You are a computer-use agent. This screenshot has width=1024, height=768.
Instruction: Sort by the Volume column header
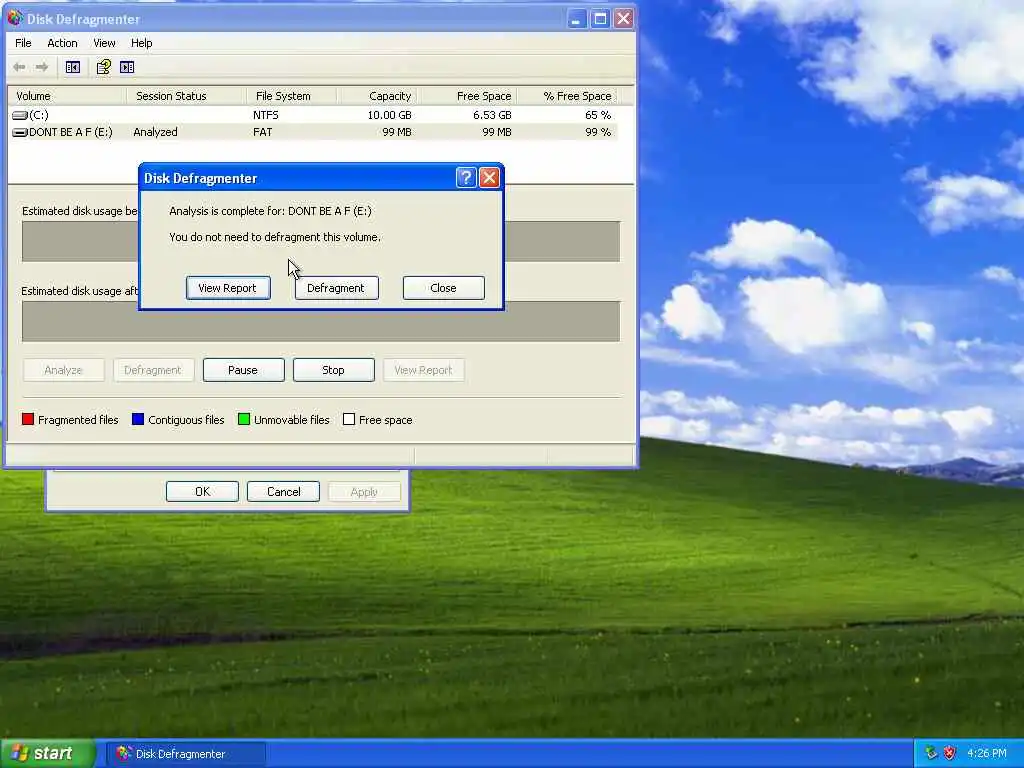[67, 96]
